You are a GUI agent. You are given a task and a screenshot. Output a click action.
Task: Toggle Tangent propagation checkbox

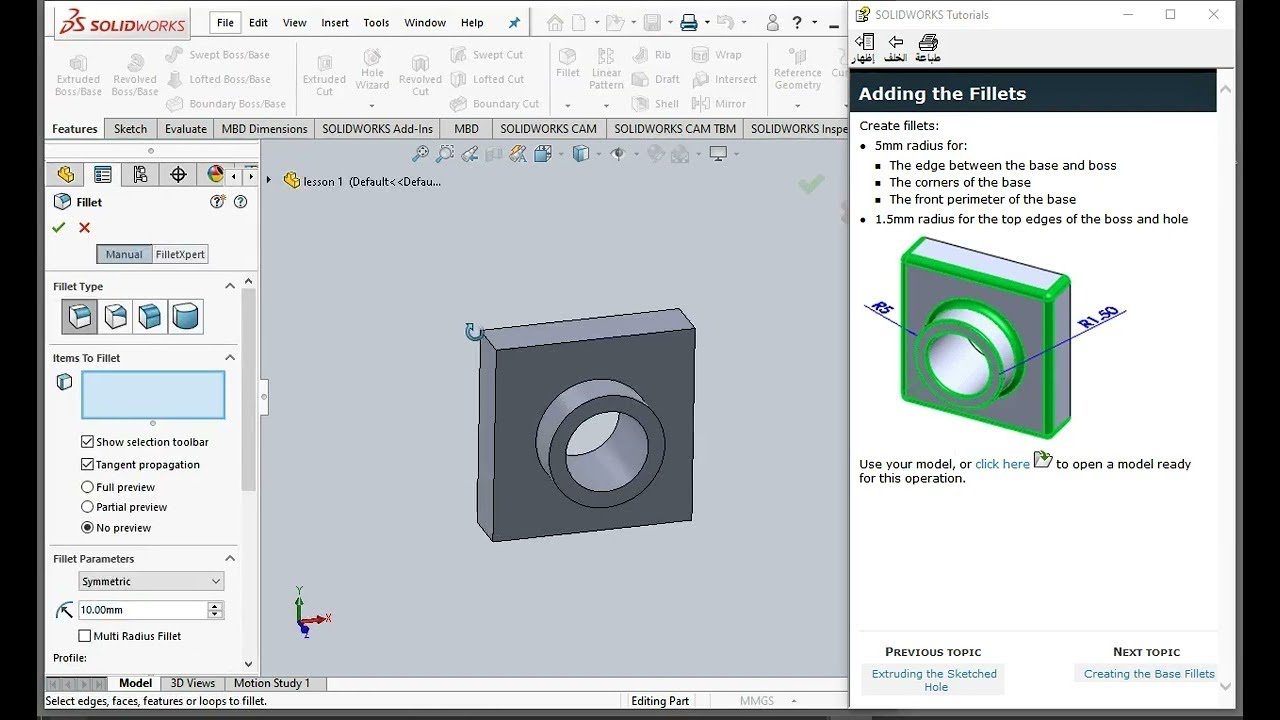click(87, 465)
